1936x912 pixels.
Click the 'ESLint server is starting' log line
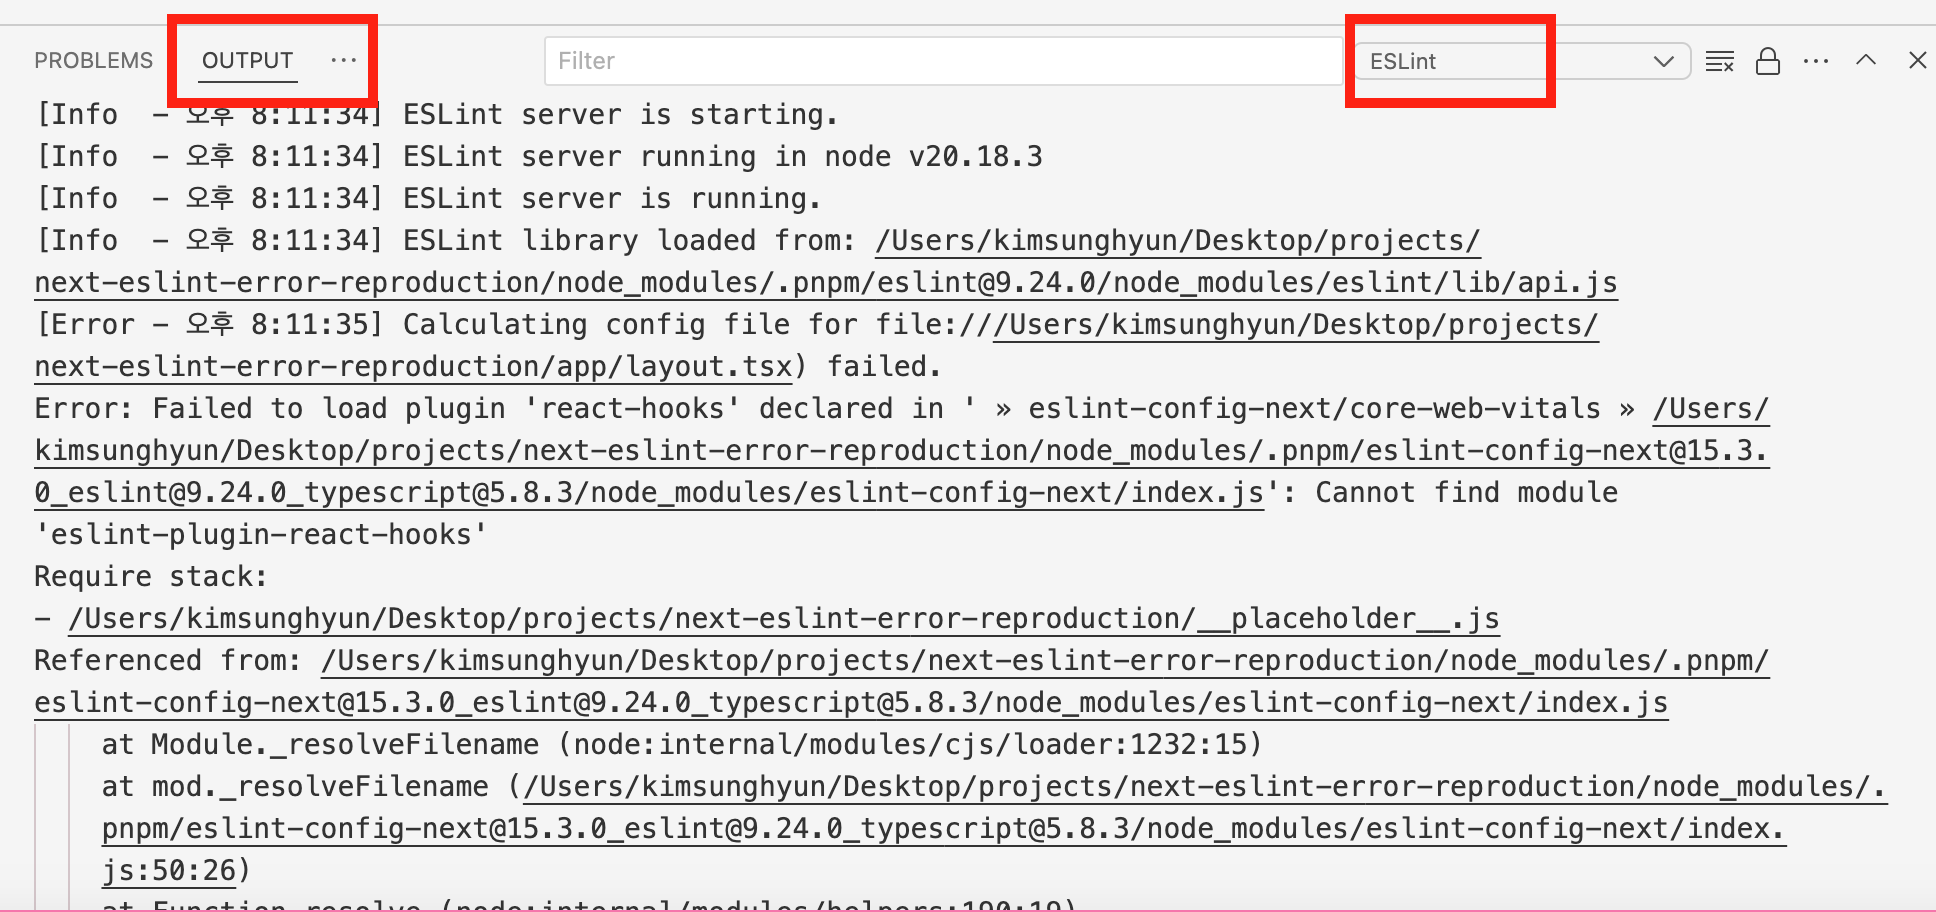tap(620, 115)
